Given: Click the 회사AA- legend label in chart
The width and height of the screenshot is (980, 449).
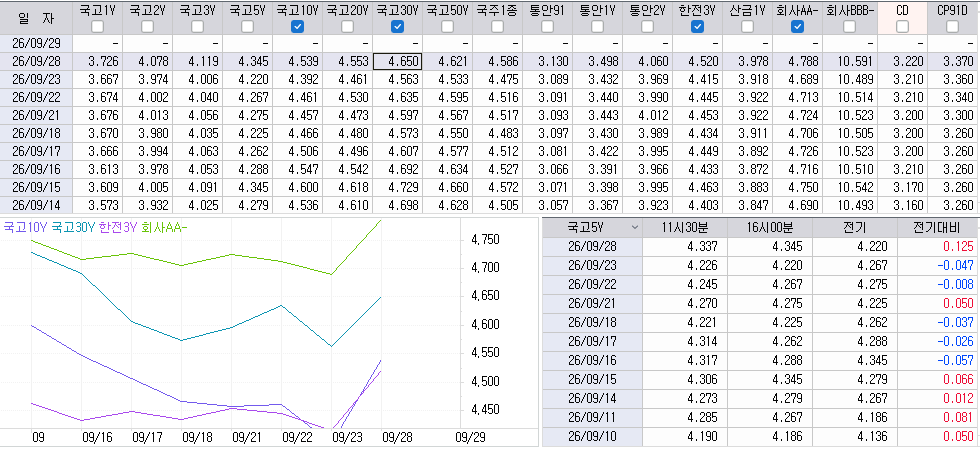Looking at the screenshot, I should coord(164,228).
